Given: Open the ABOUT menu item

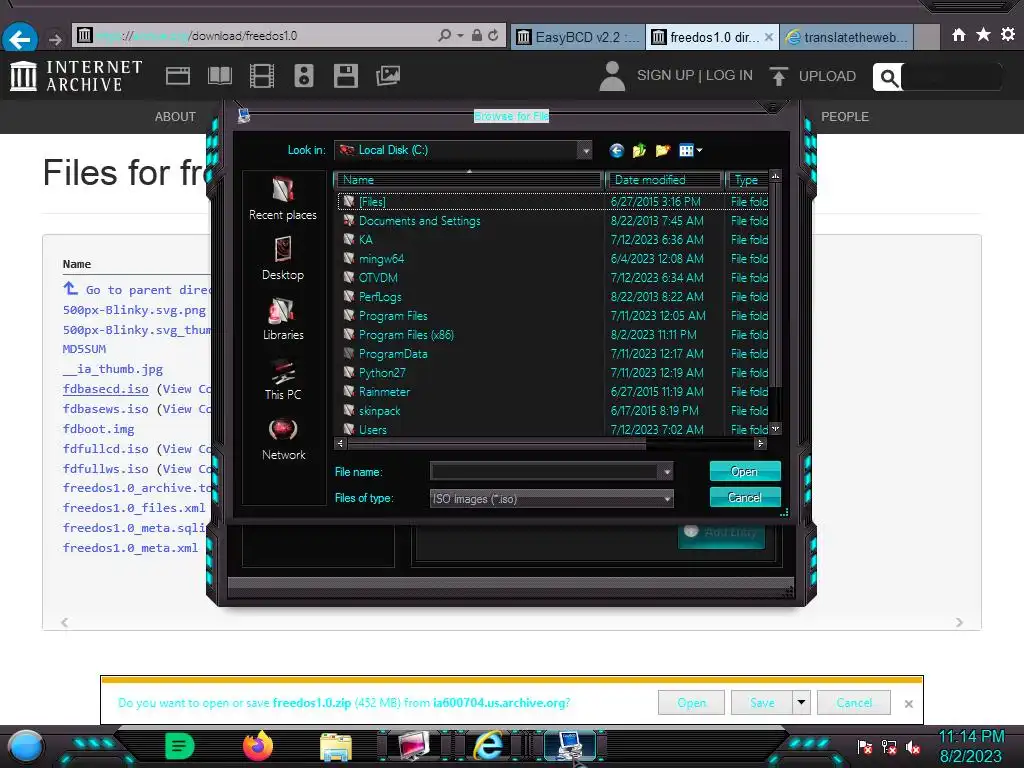Looking at the screenshot, I should click(x=175, y=117).
